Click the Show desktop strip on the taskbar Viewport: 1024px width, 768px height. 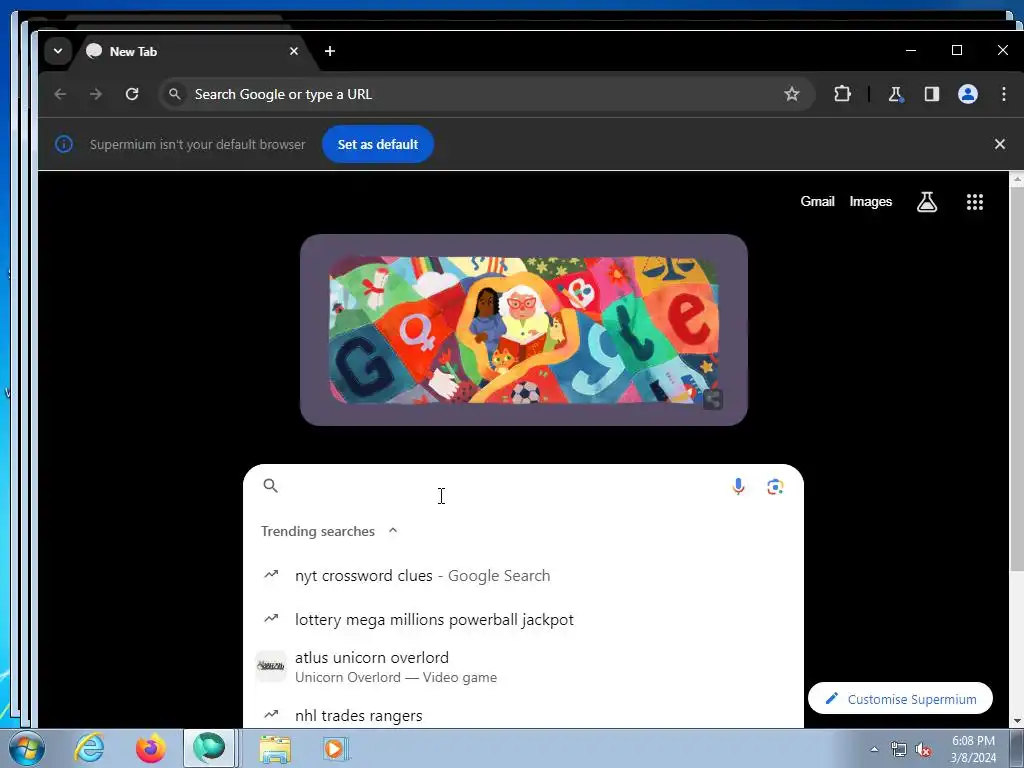coord(1017,749)
